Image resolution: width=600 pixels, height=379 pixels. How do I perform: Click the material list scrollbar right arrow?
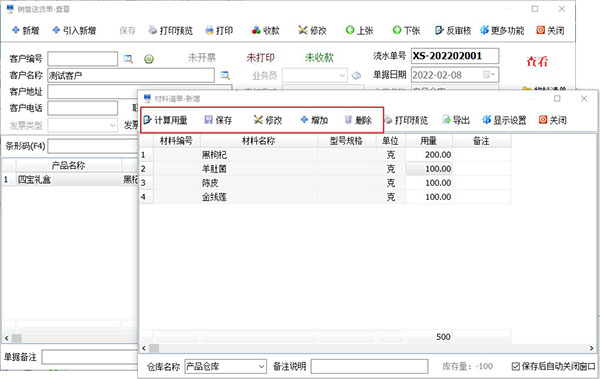point(592,348)
